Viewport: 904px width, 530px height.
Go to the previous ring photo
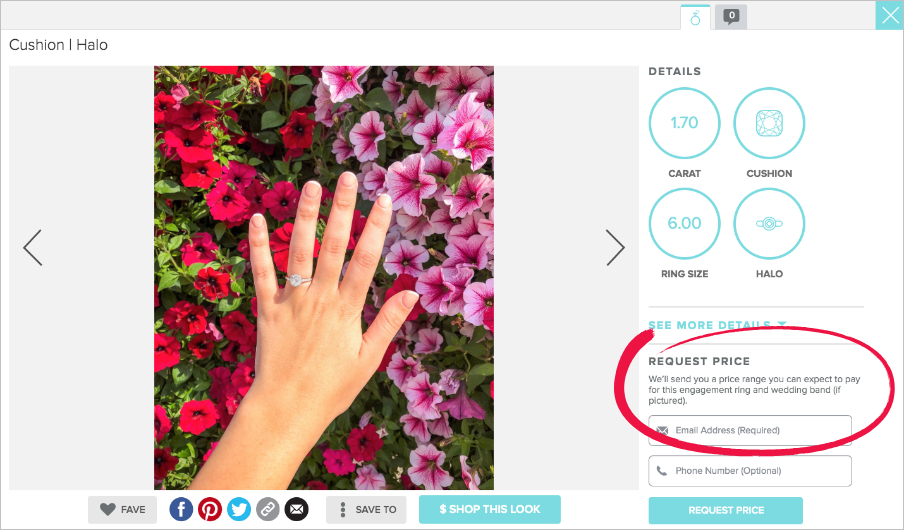click(33, 247)
